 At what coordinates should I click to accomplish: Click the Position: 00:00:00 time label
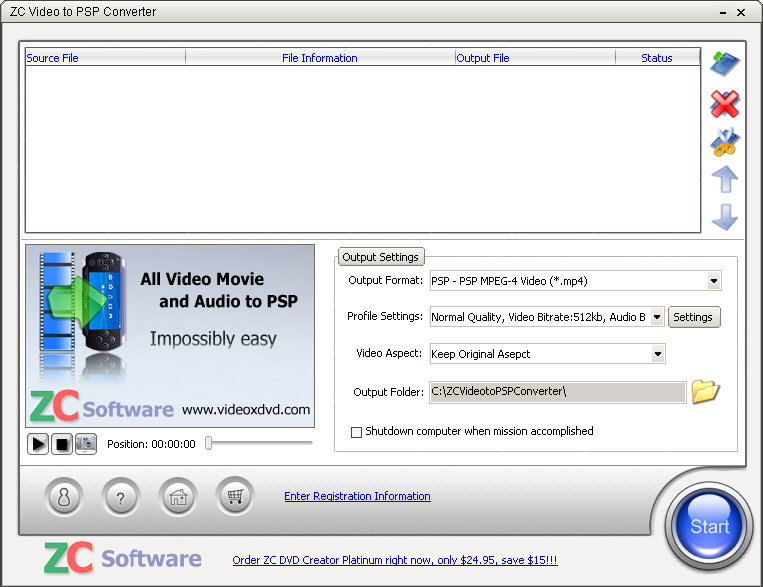pos(151,444)
